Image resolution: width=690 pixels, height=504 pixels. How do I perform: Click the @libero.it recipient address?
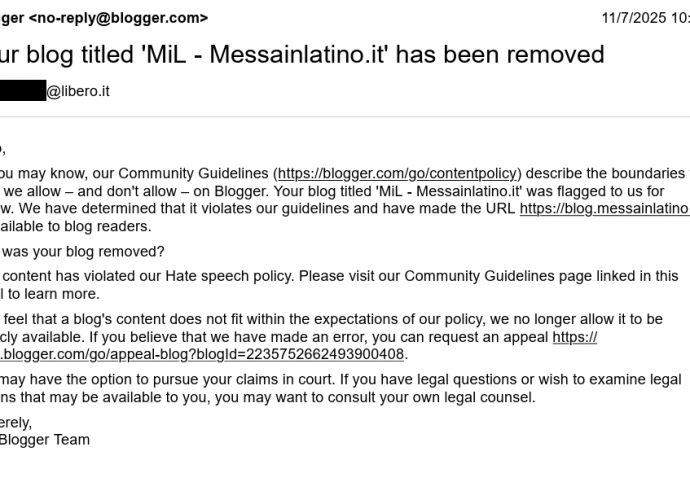tap(78, 91)
